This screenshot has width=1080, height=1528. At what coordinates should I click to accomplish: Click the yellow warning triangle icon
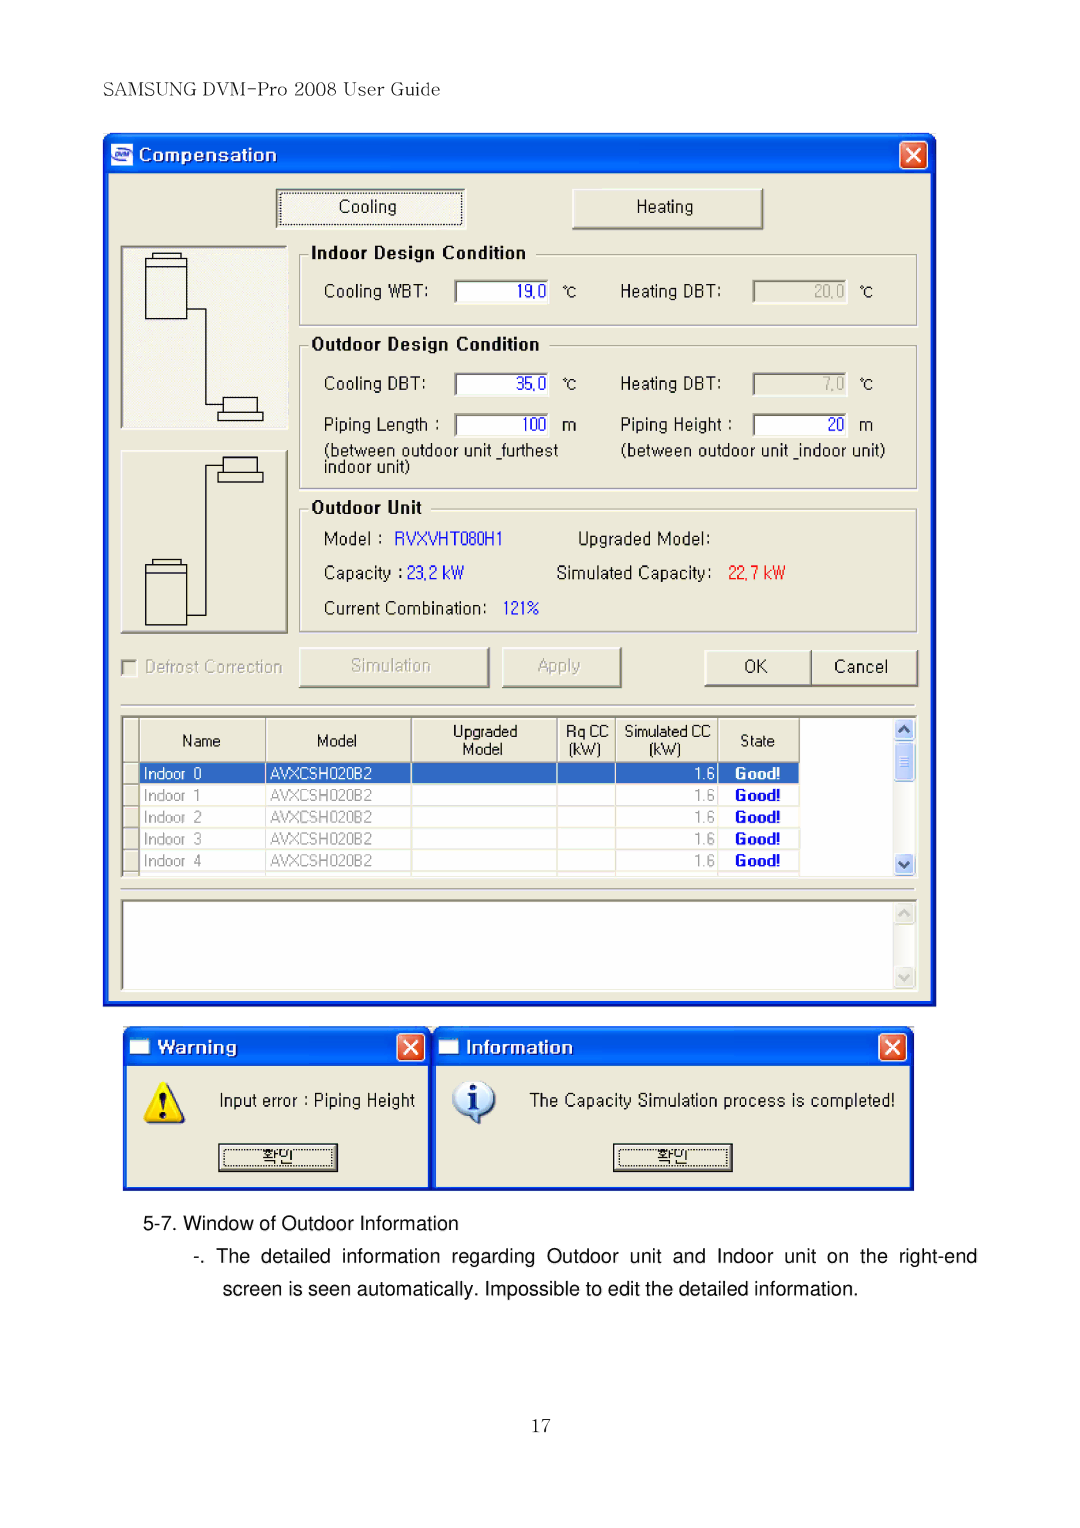(164, 1103)
